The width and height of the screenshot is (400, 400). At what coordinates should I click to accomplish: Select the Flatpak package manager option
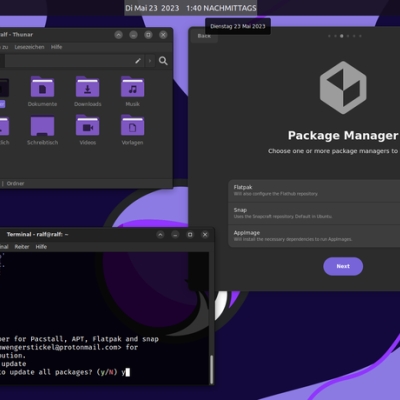click(314, 191)
